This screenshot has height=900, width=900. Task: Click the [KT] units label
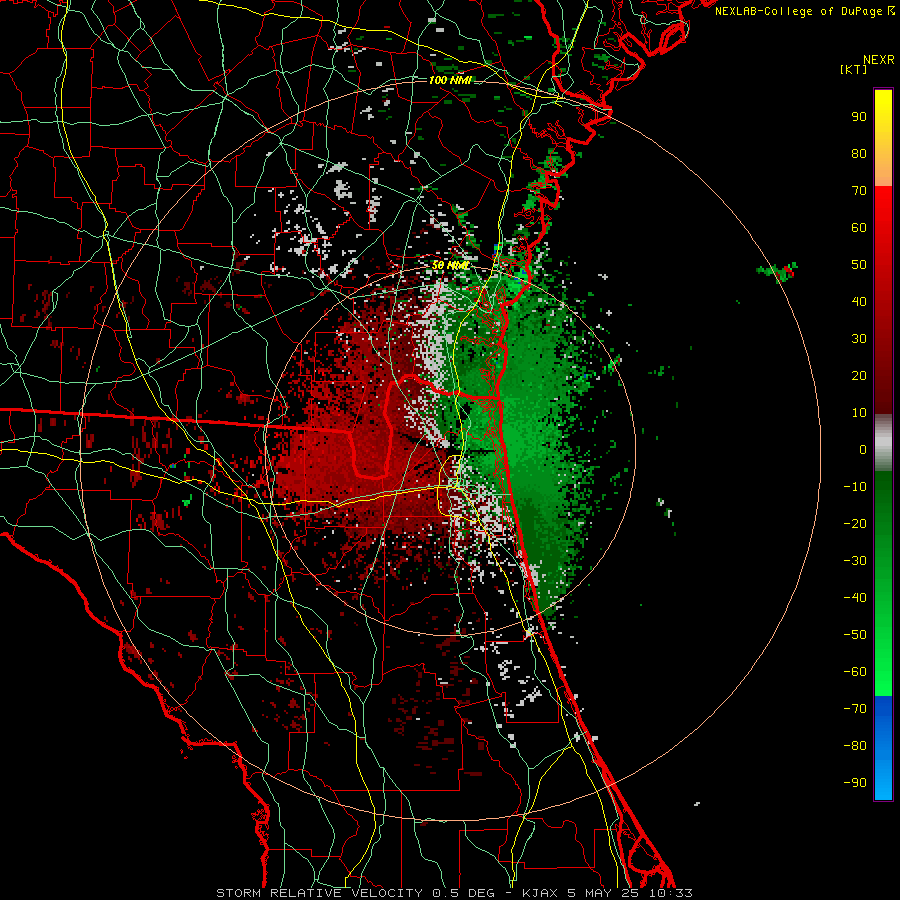pyautogui.click(x=854, y=69)
